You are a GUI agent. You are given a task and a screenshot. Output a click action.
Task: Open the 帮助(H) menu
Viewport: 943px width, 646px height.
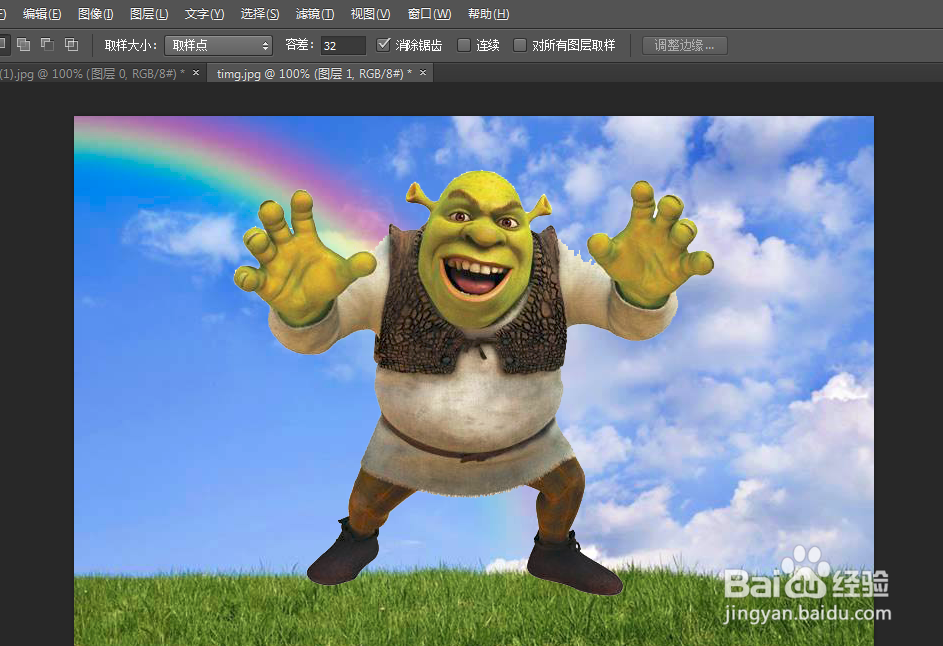(x=488, y=14)
